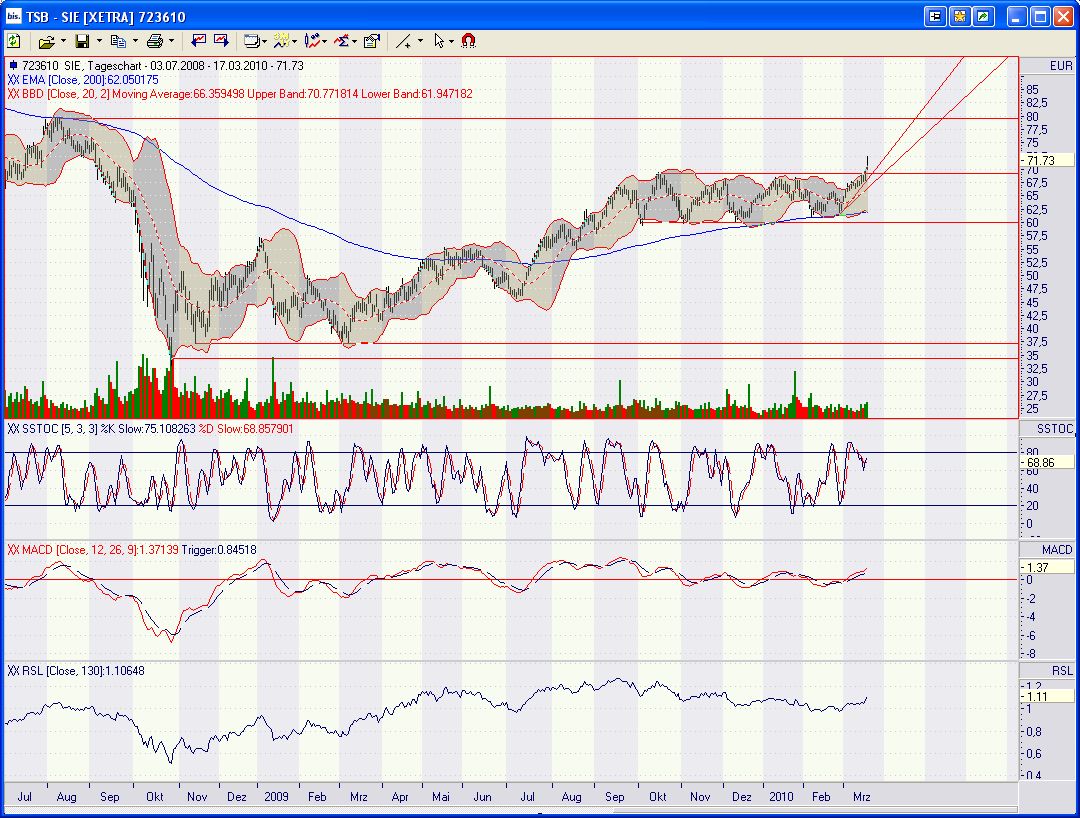Go to previous chart with left-arrow icon
Viewport: 1080px width, 818px height.
tap(199, 41)
